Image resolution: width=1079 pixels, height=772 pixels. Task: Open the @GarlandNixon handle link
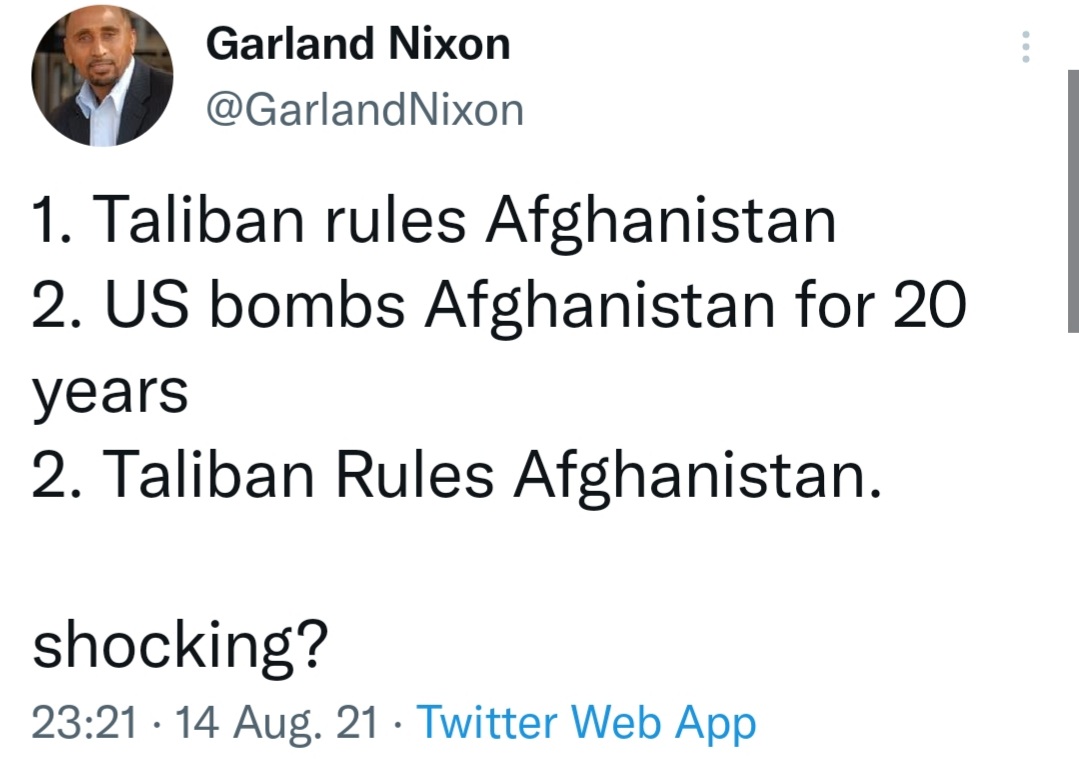pyautogui.click(x=365, y=109)
